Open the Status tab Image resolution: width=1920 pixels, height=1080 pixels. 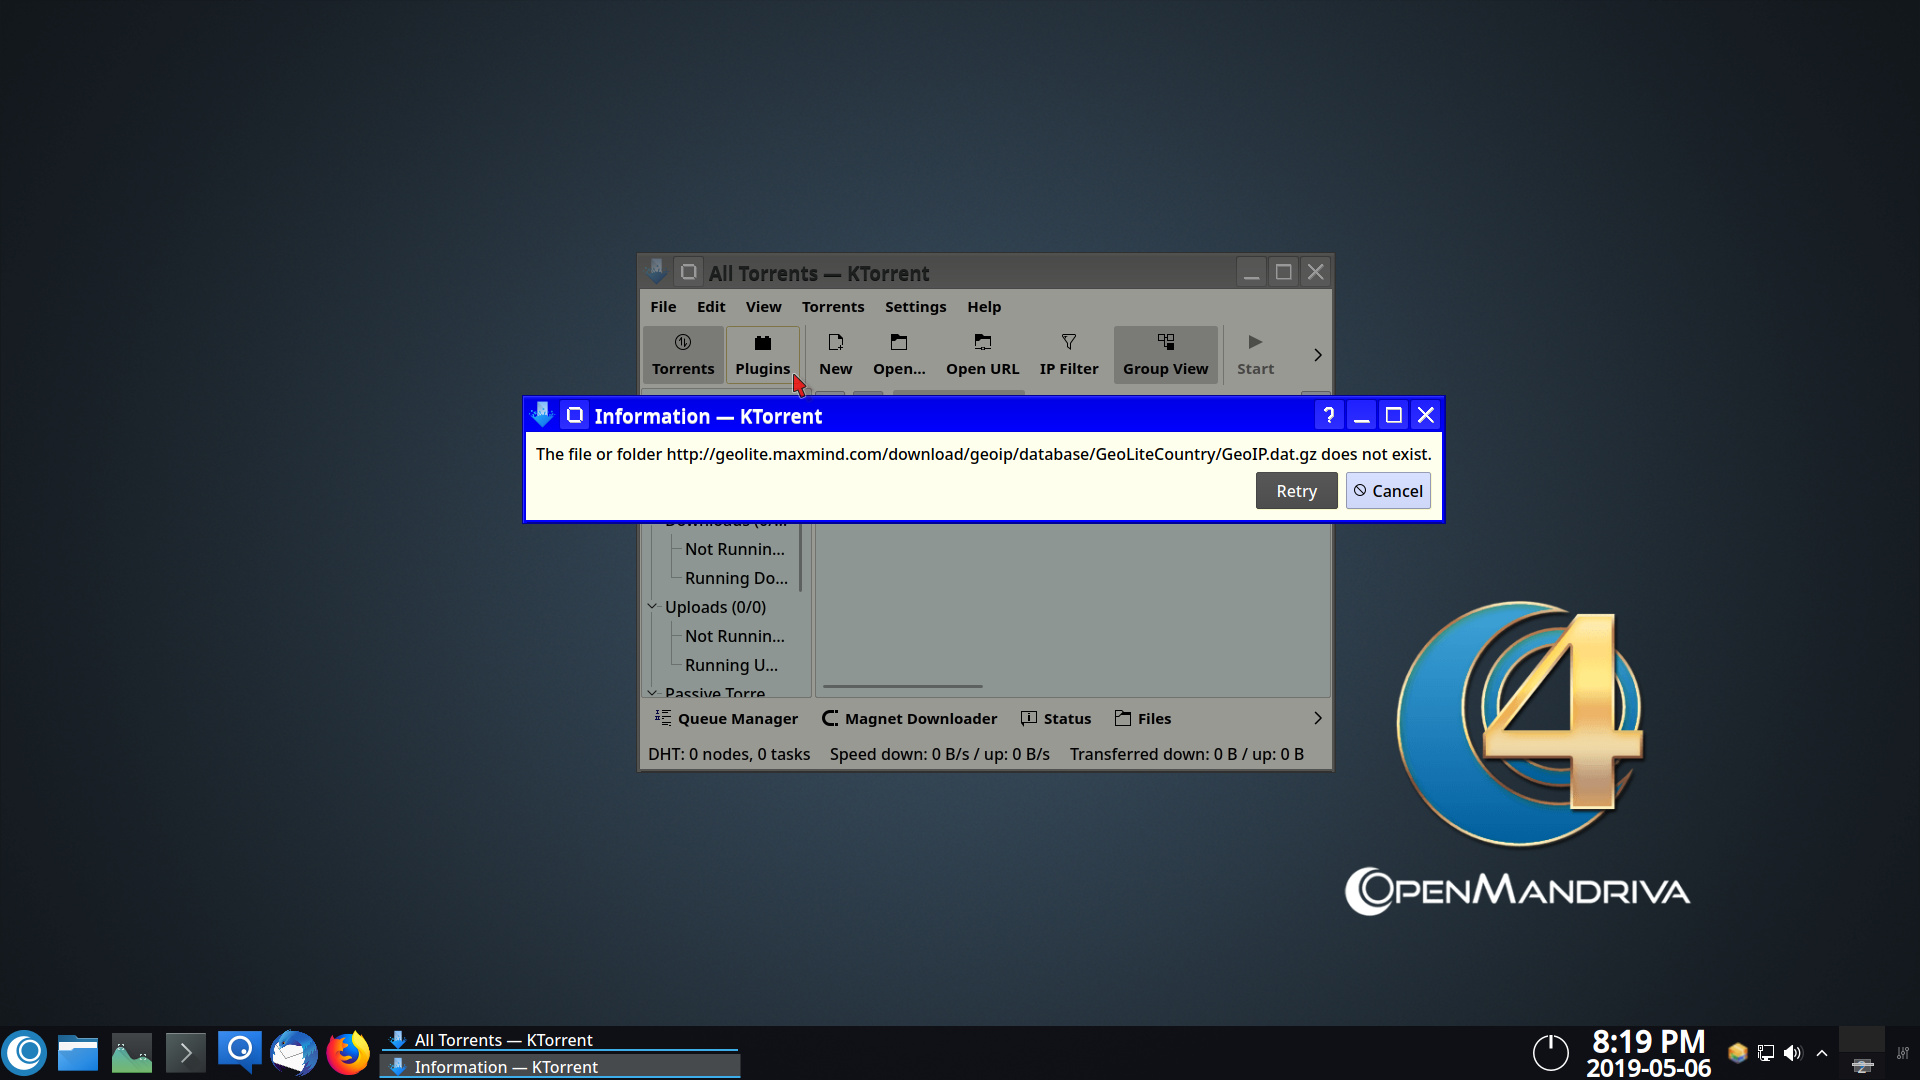point(1055,718)
